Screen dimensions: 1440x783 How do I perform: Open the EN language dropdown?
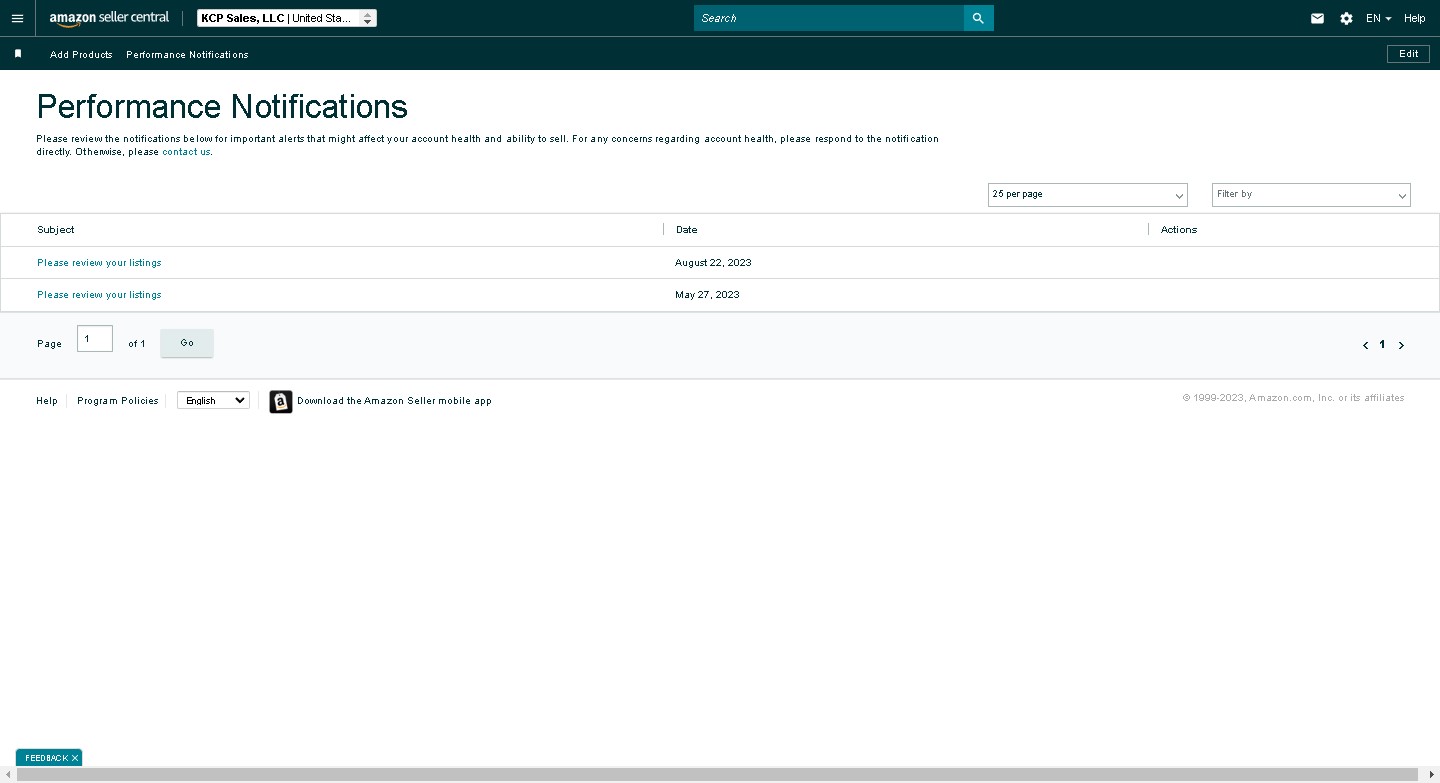(x=1378, y=18)
